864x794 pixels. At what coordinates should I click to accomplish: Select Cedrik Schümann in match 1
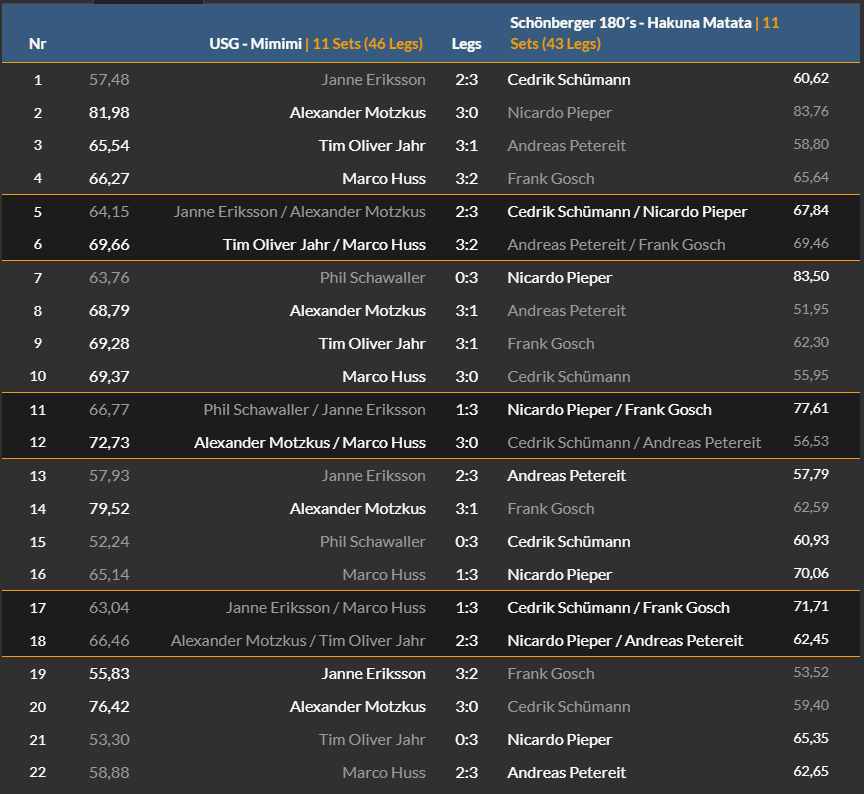pos(569,79)
